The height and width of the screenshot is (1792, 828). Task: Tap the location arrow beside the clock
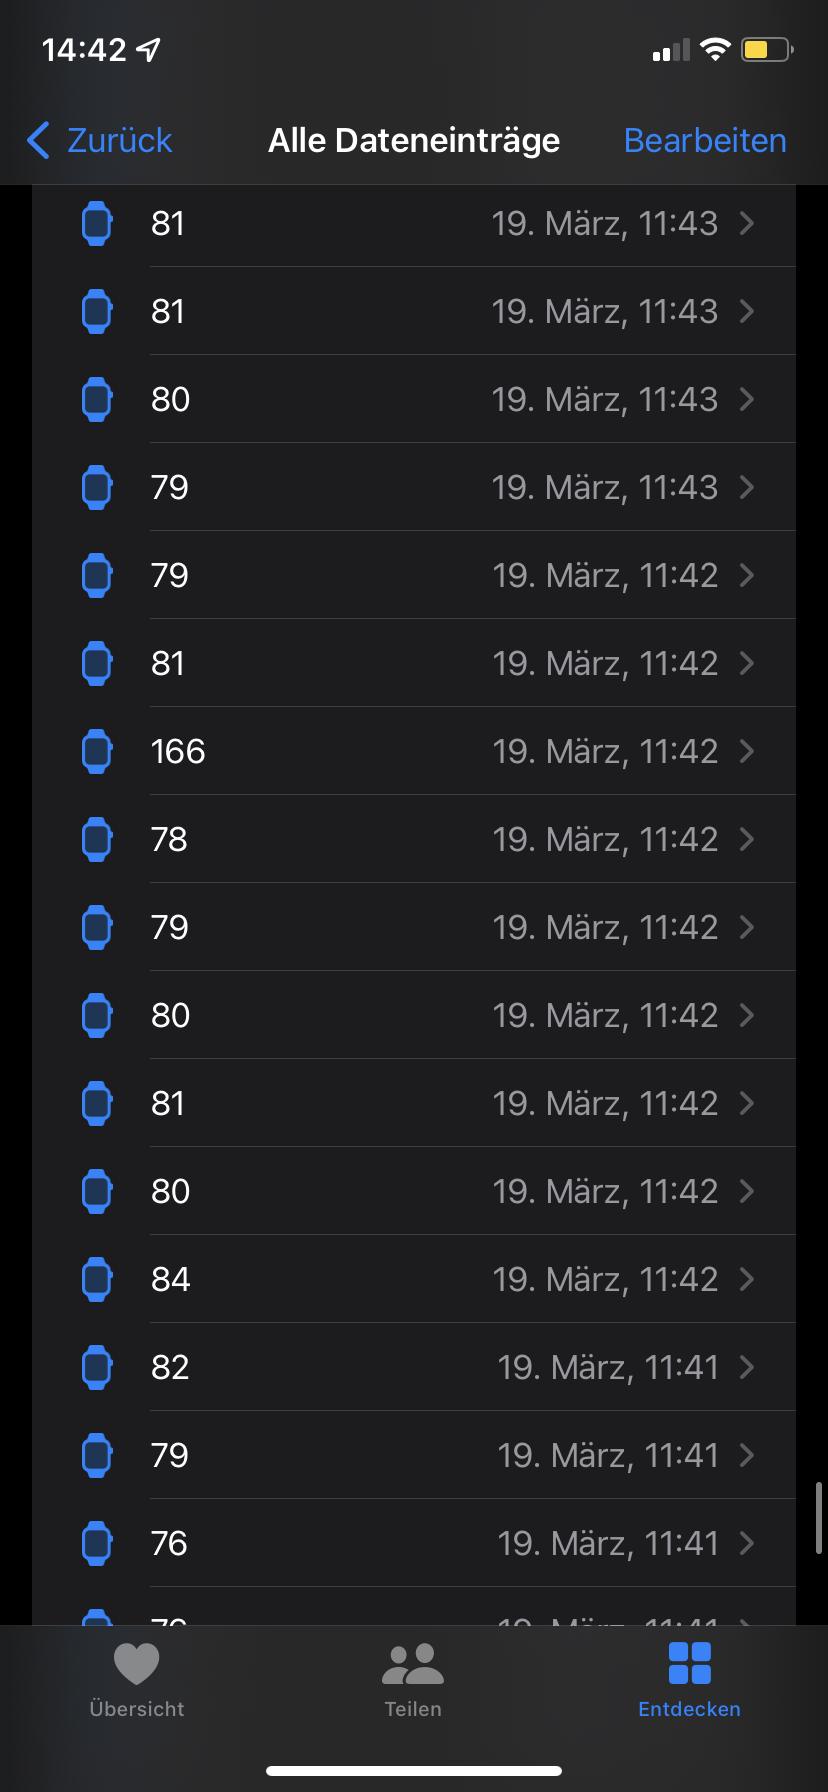point(149,50)
